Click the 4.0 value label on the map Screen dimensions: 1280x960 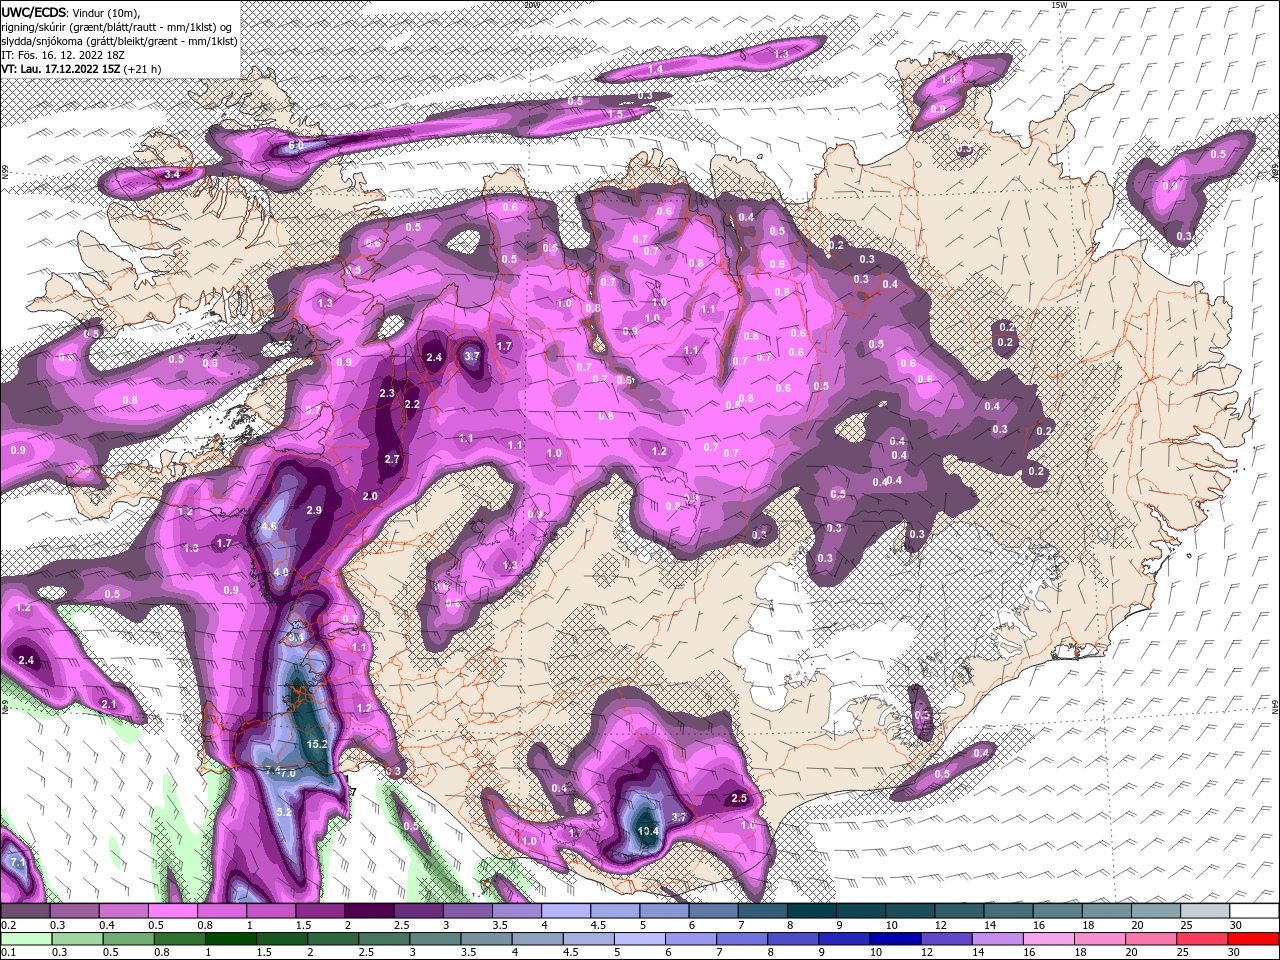[x=281, y=572]
